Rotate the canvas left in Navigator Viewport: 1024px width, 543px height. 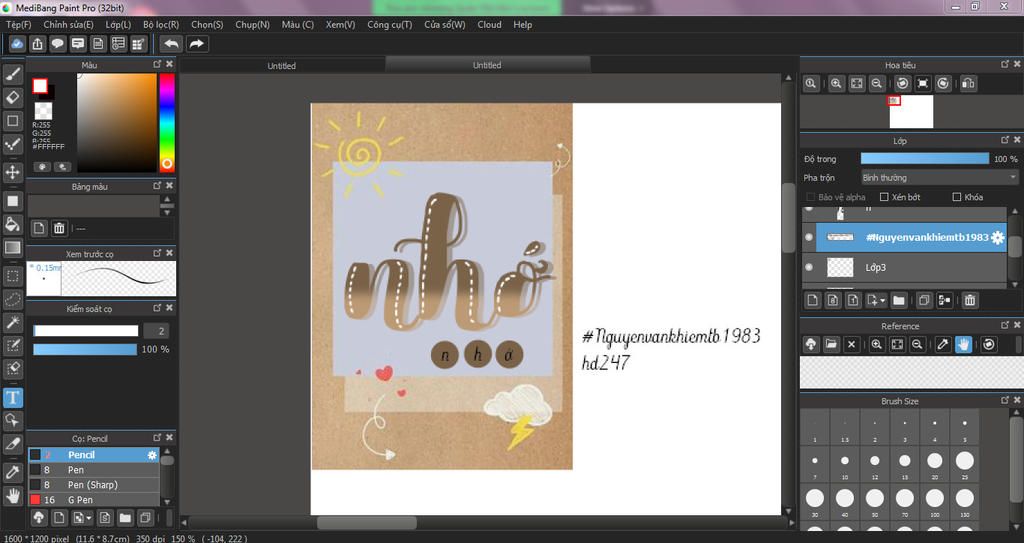[x=903, y=84]
